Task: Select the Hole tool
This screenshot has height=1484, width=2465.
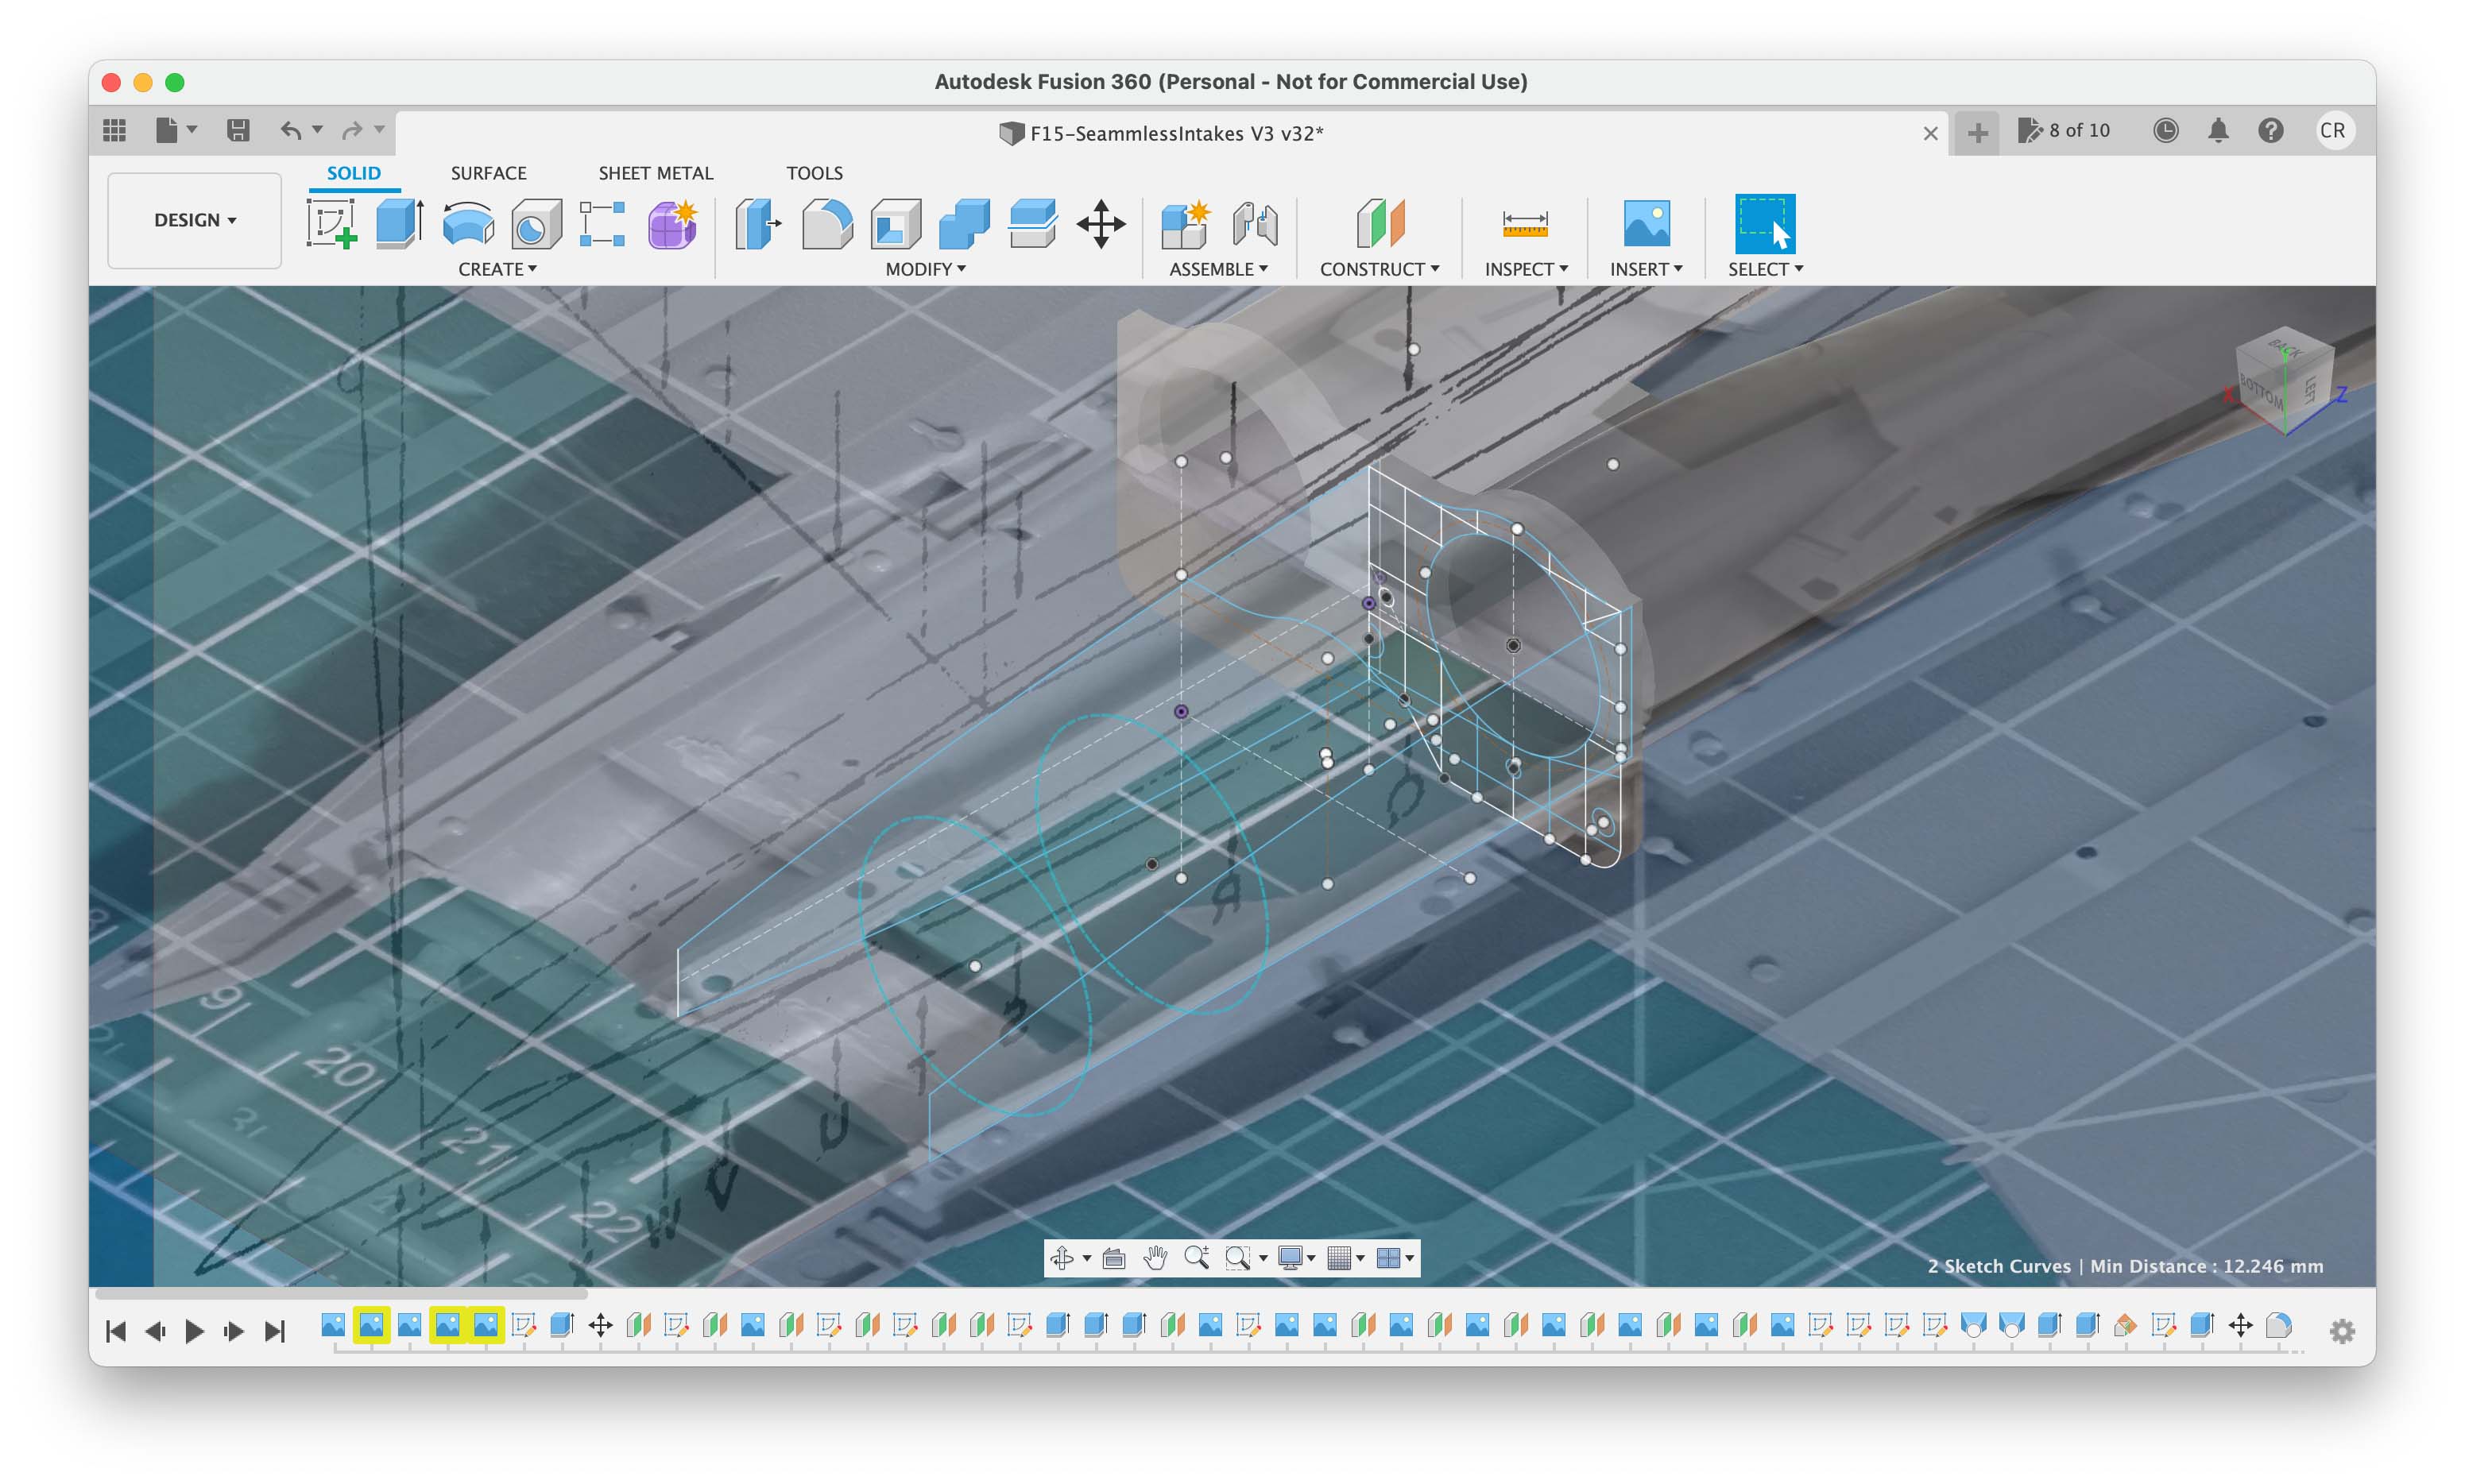Action: click(536, 223)
